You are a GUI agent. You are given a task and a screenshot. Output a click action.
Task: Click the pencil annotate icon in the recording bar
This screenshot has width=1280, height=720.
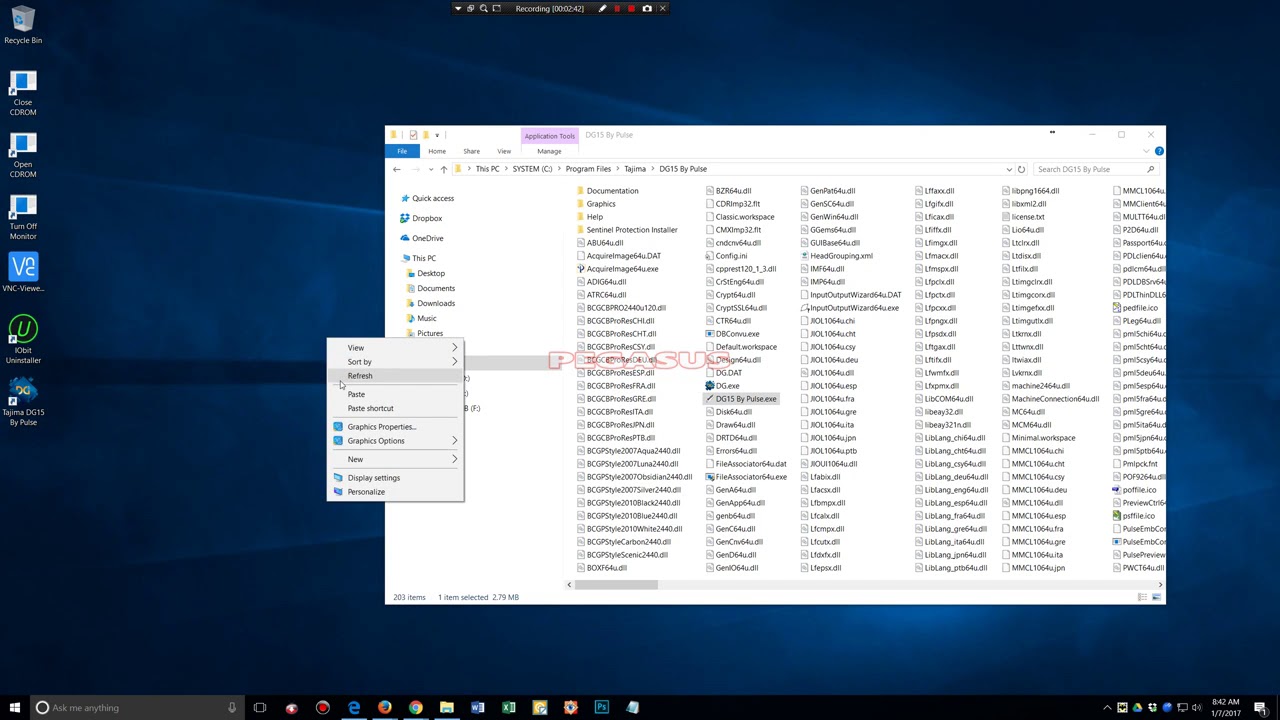click(602, 9)
